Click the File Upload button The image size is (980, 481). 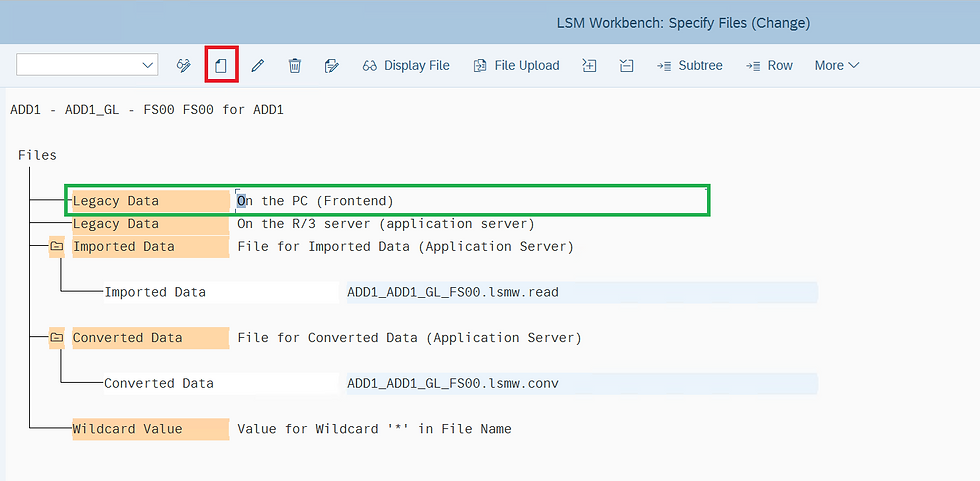[516, 65]
